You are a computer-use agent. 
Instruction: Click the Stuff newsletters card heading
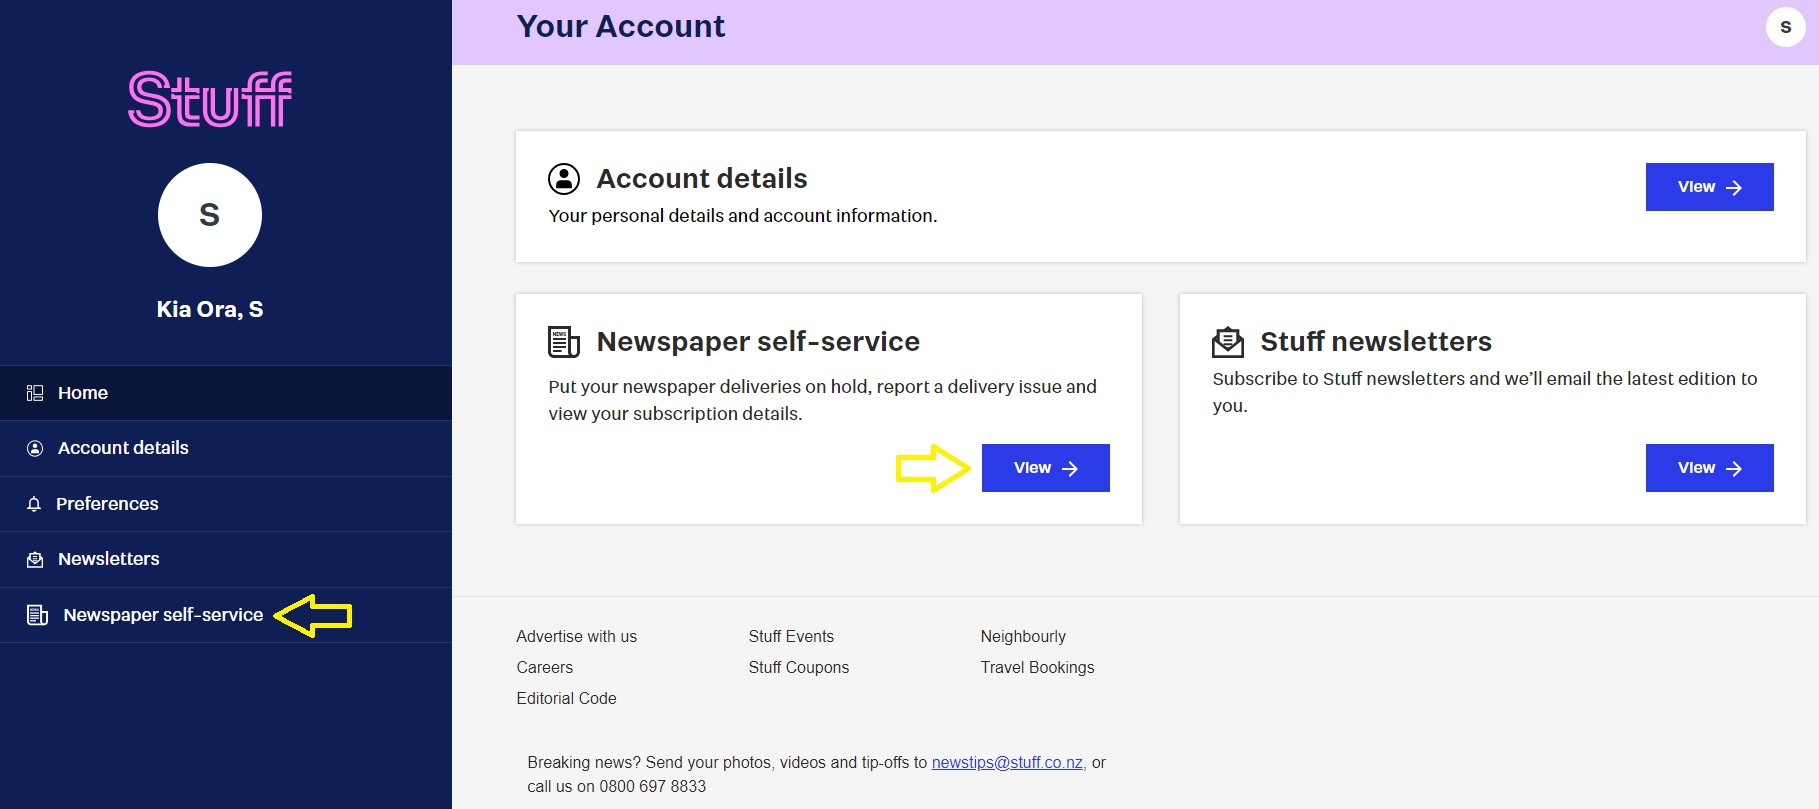(x=1376, y=342)
